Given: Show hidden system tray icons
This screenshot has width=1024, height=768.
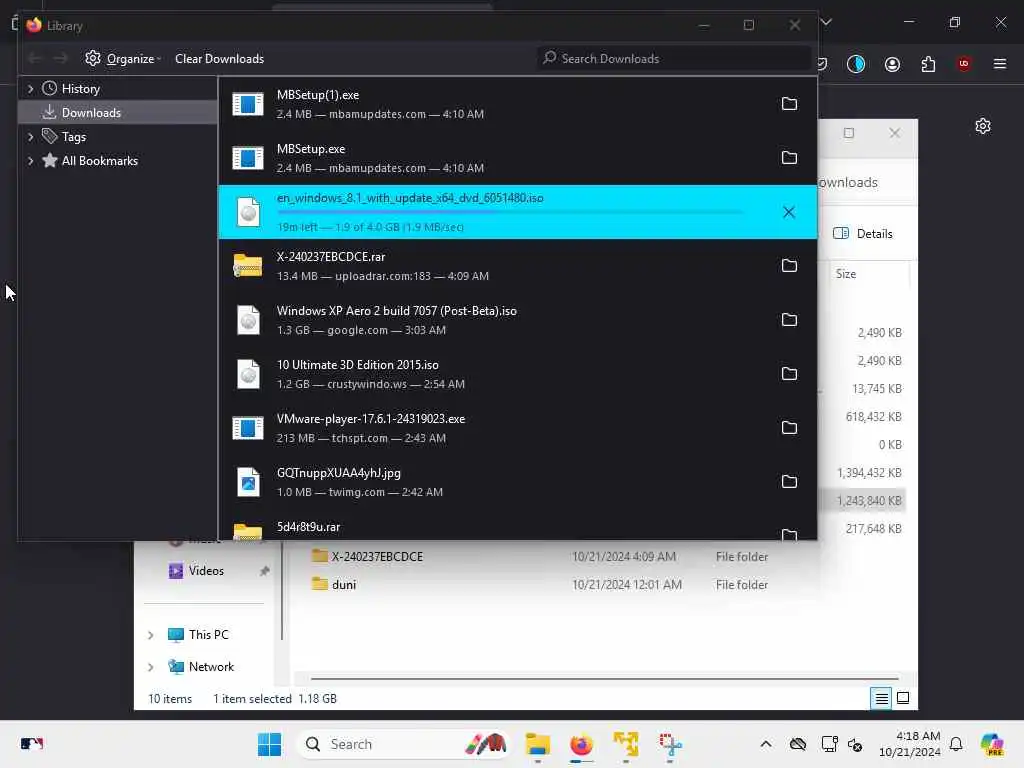Looking at the screenshot, I should click(x=766, y=744).
